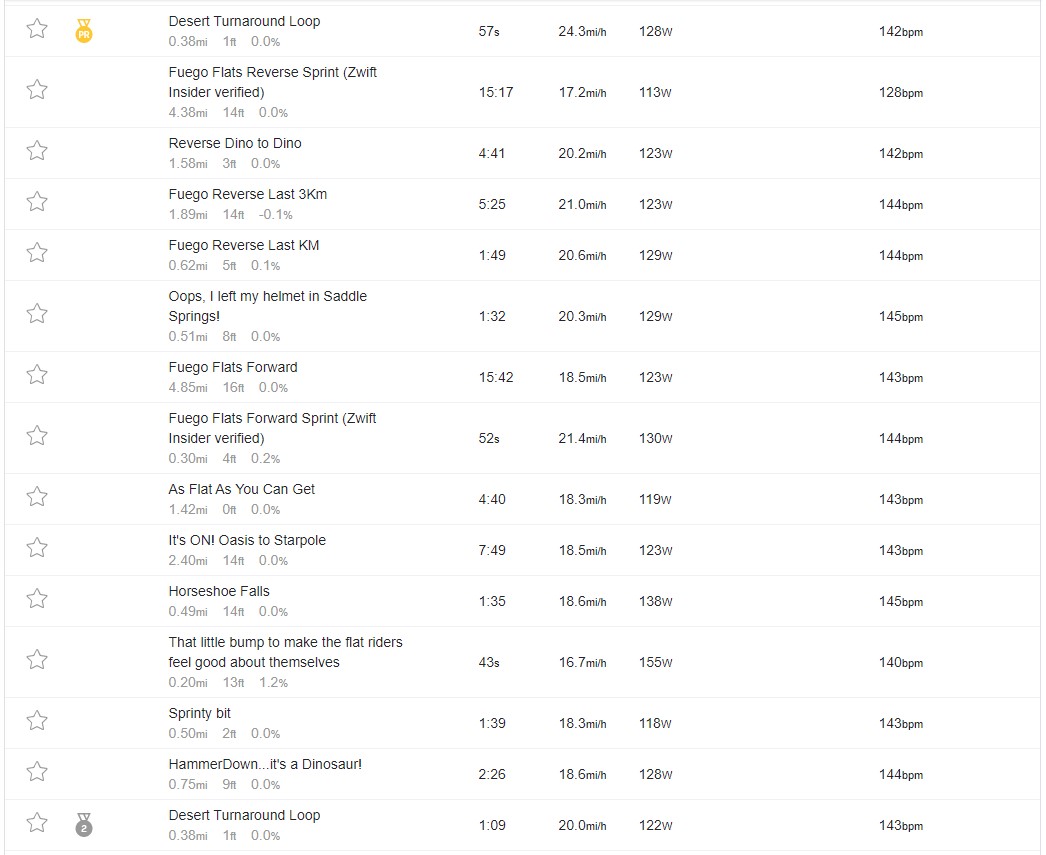
Task: Open That little bump segment link
Action: click(286, 652)
